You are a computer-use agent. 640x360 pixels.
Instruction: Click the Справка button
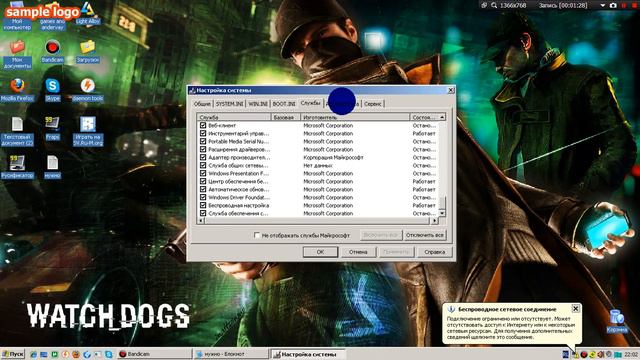point(434,252)
